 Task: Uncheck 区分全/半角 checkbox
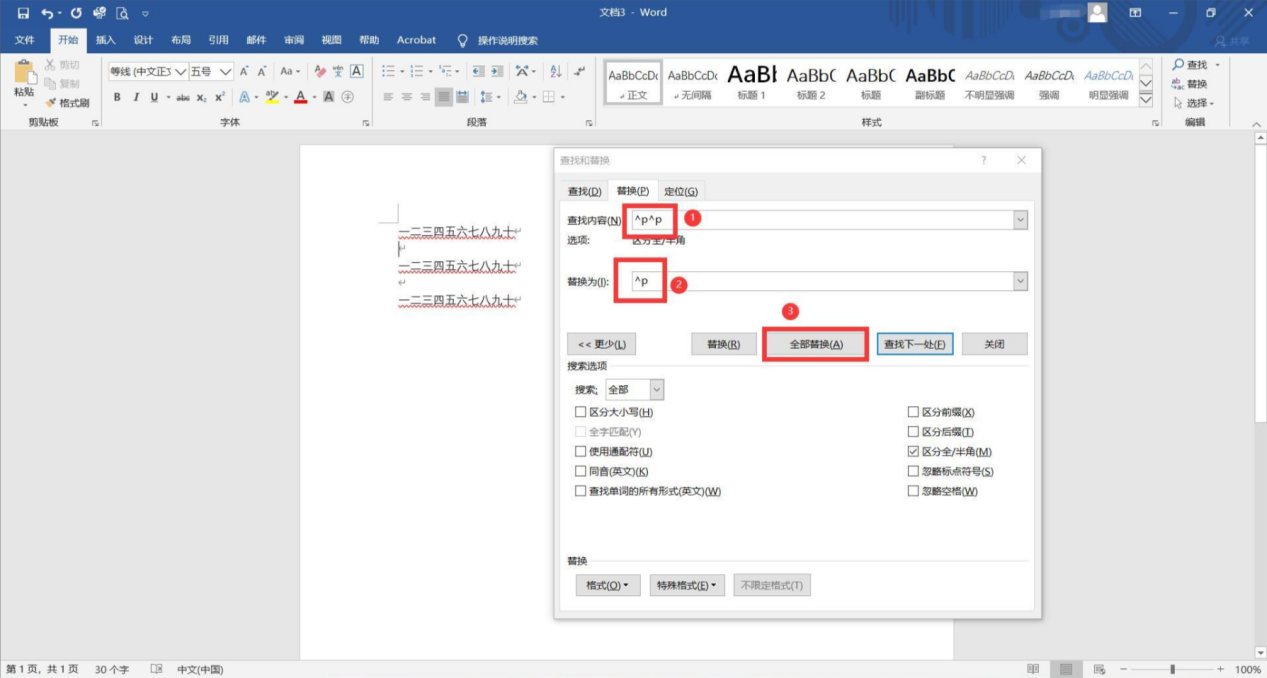[913, 451]
